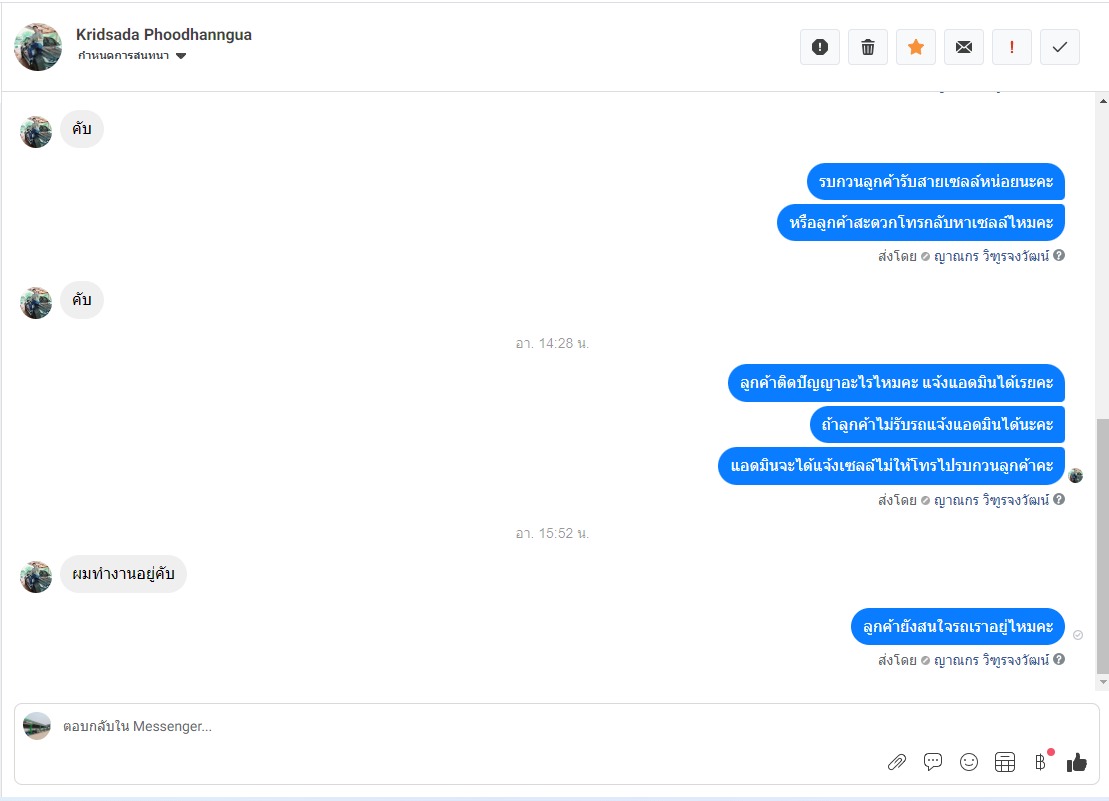This screenshot has width=1109, height=801.
Task: Delete the conversation with the trash icon
Action: (868, 47)
